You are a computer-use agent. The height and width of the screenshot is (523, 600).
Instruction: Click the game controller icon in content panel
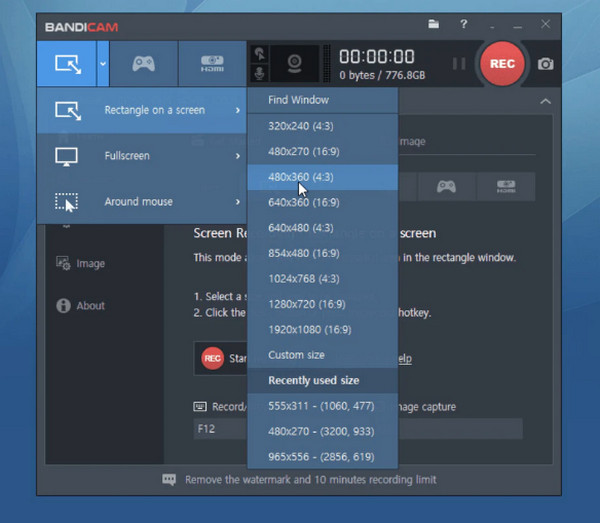pyautogui.click(x=446, y=187)
